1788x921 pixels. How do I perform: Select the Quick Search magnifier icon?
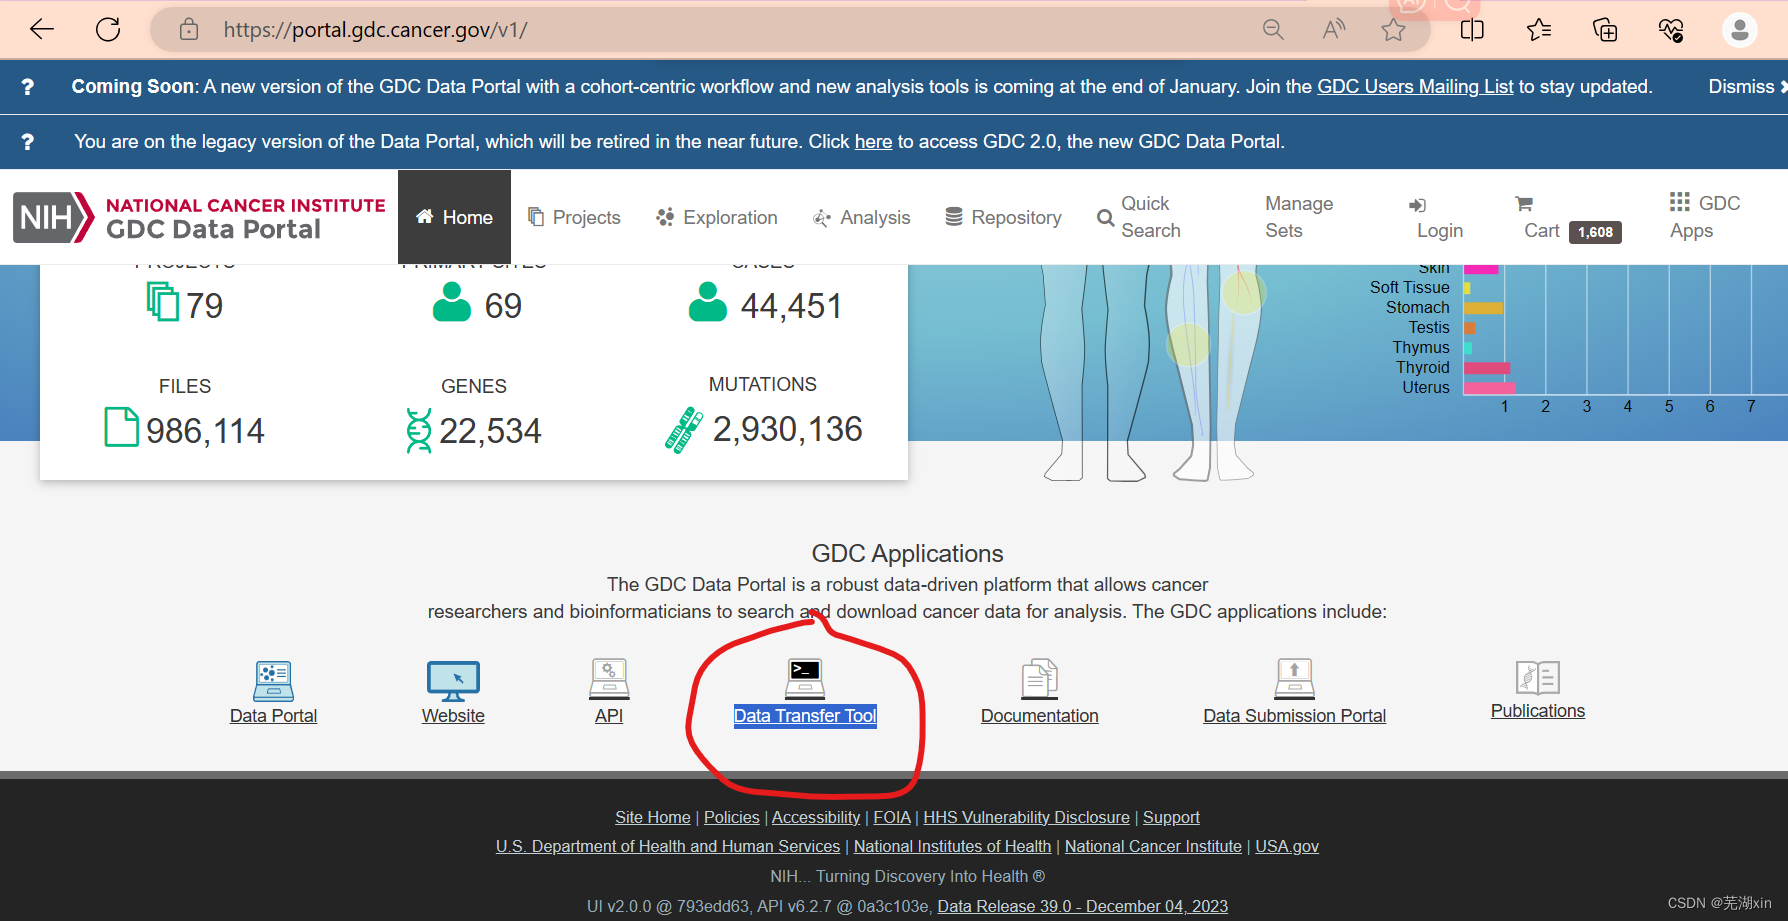pos(1105,217)
